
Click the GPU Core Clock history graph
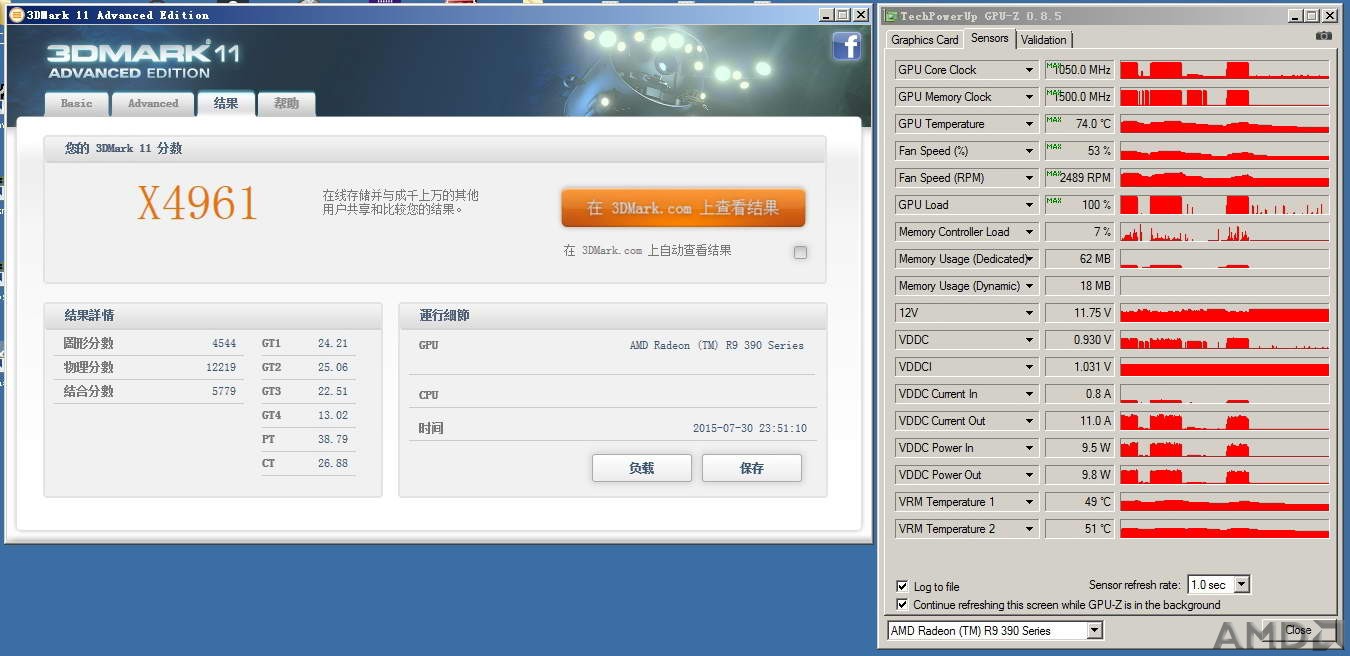pos(1224,70)
